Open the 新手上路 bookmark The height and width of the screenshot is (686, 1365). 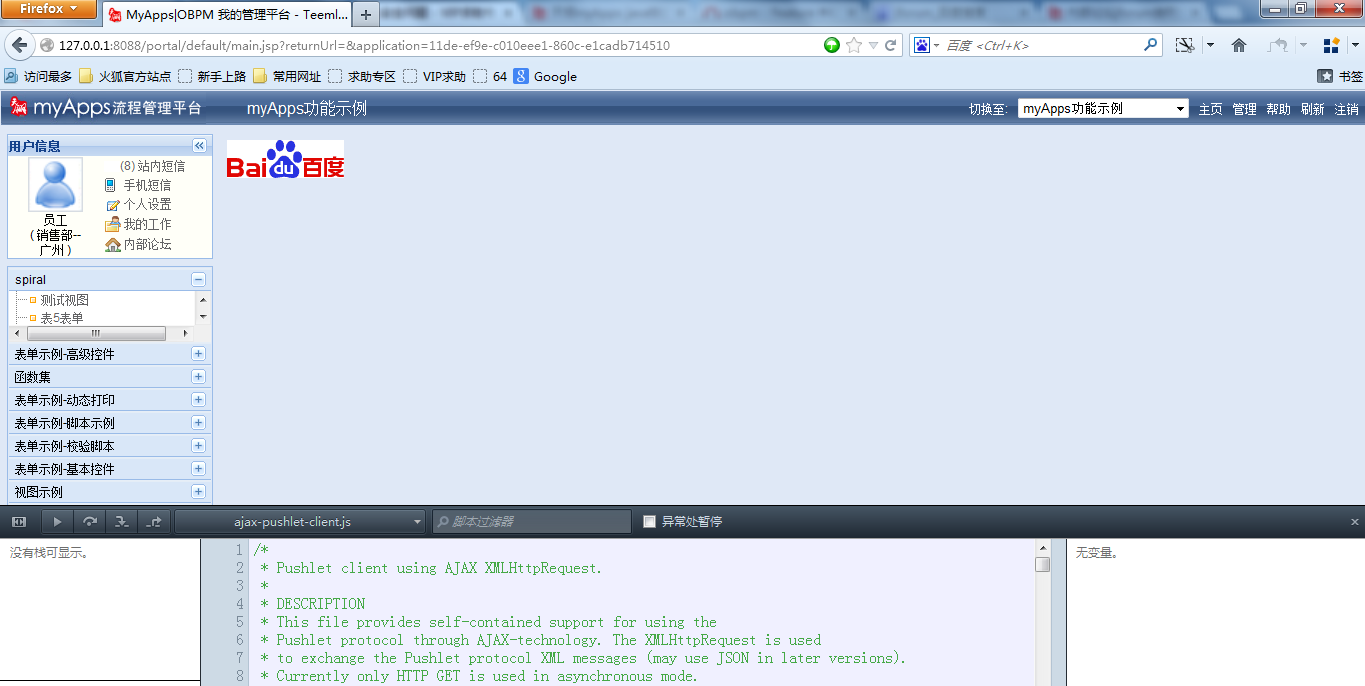pyautogui.click(x=212, y=76)
